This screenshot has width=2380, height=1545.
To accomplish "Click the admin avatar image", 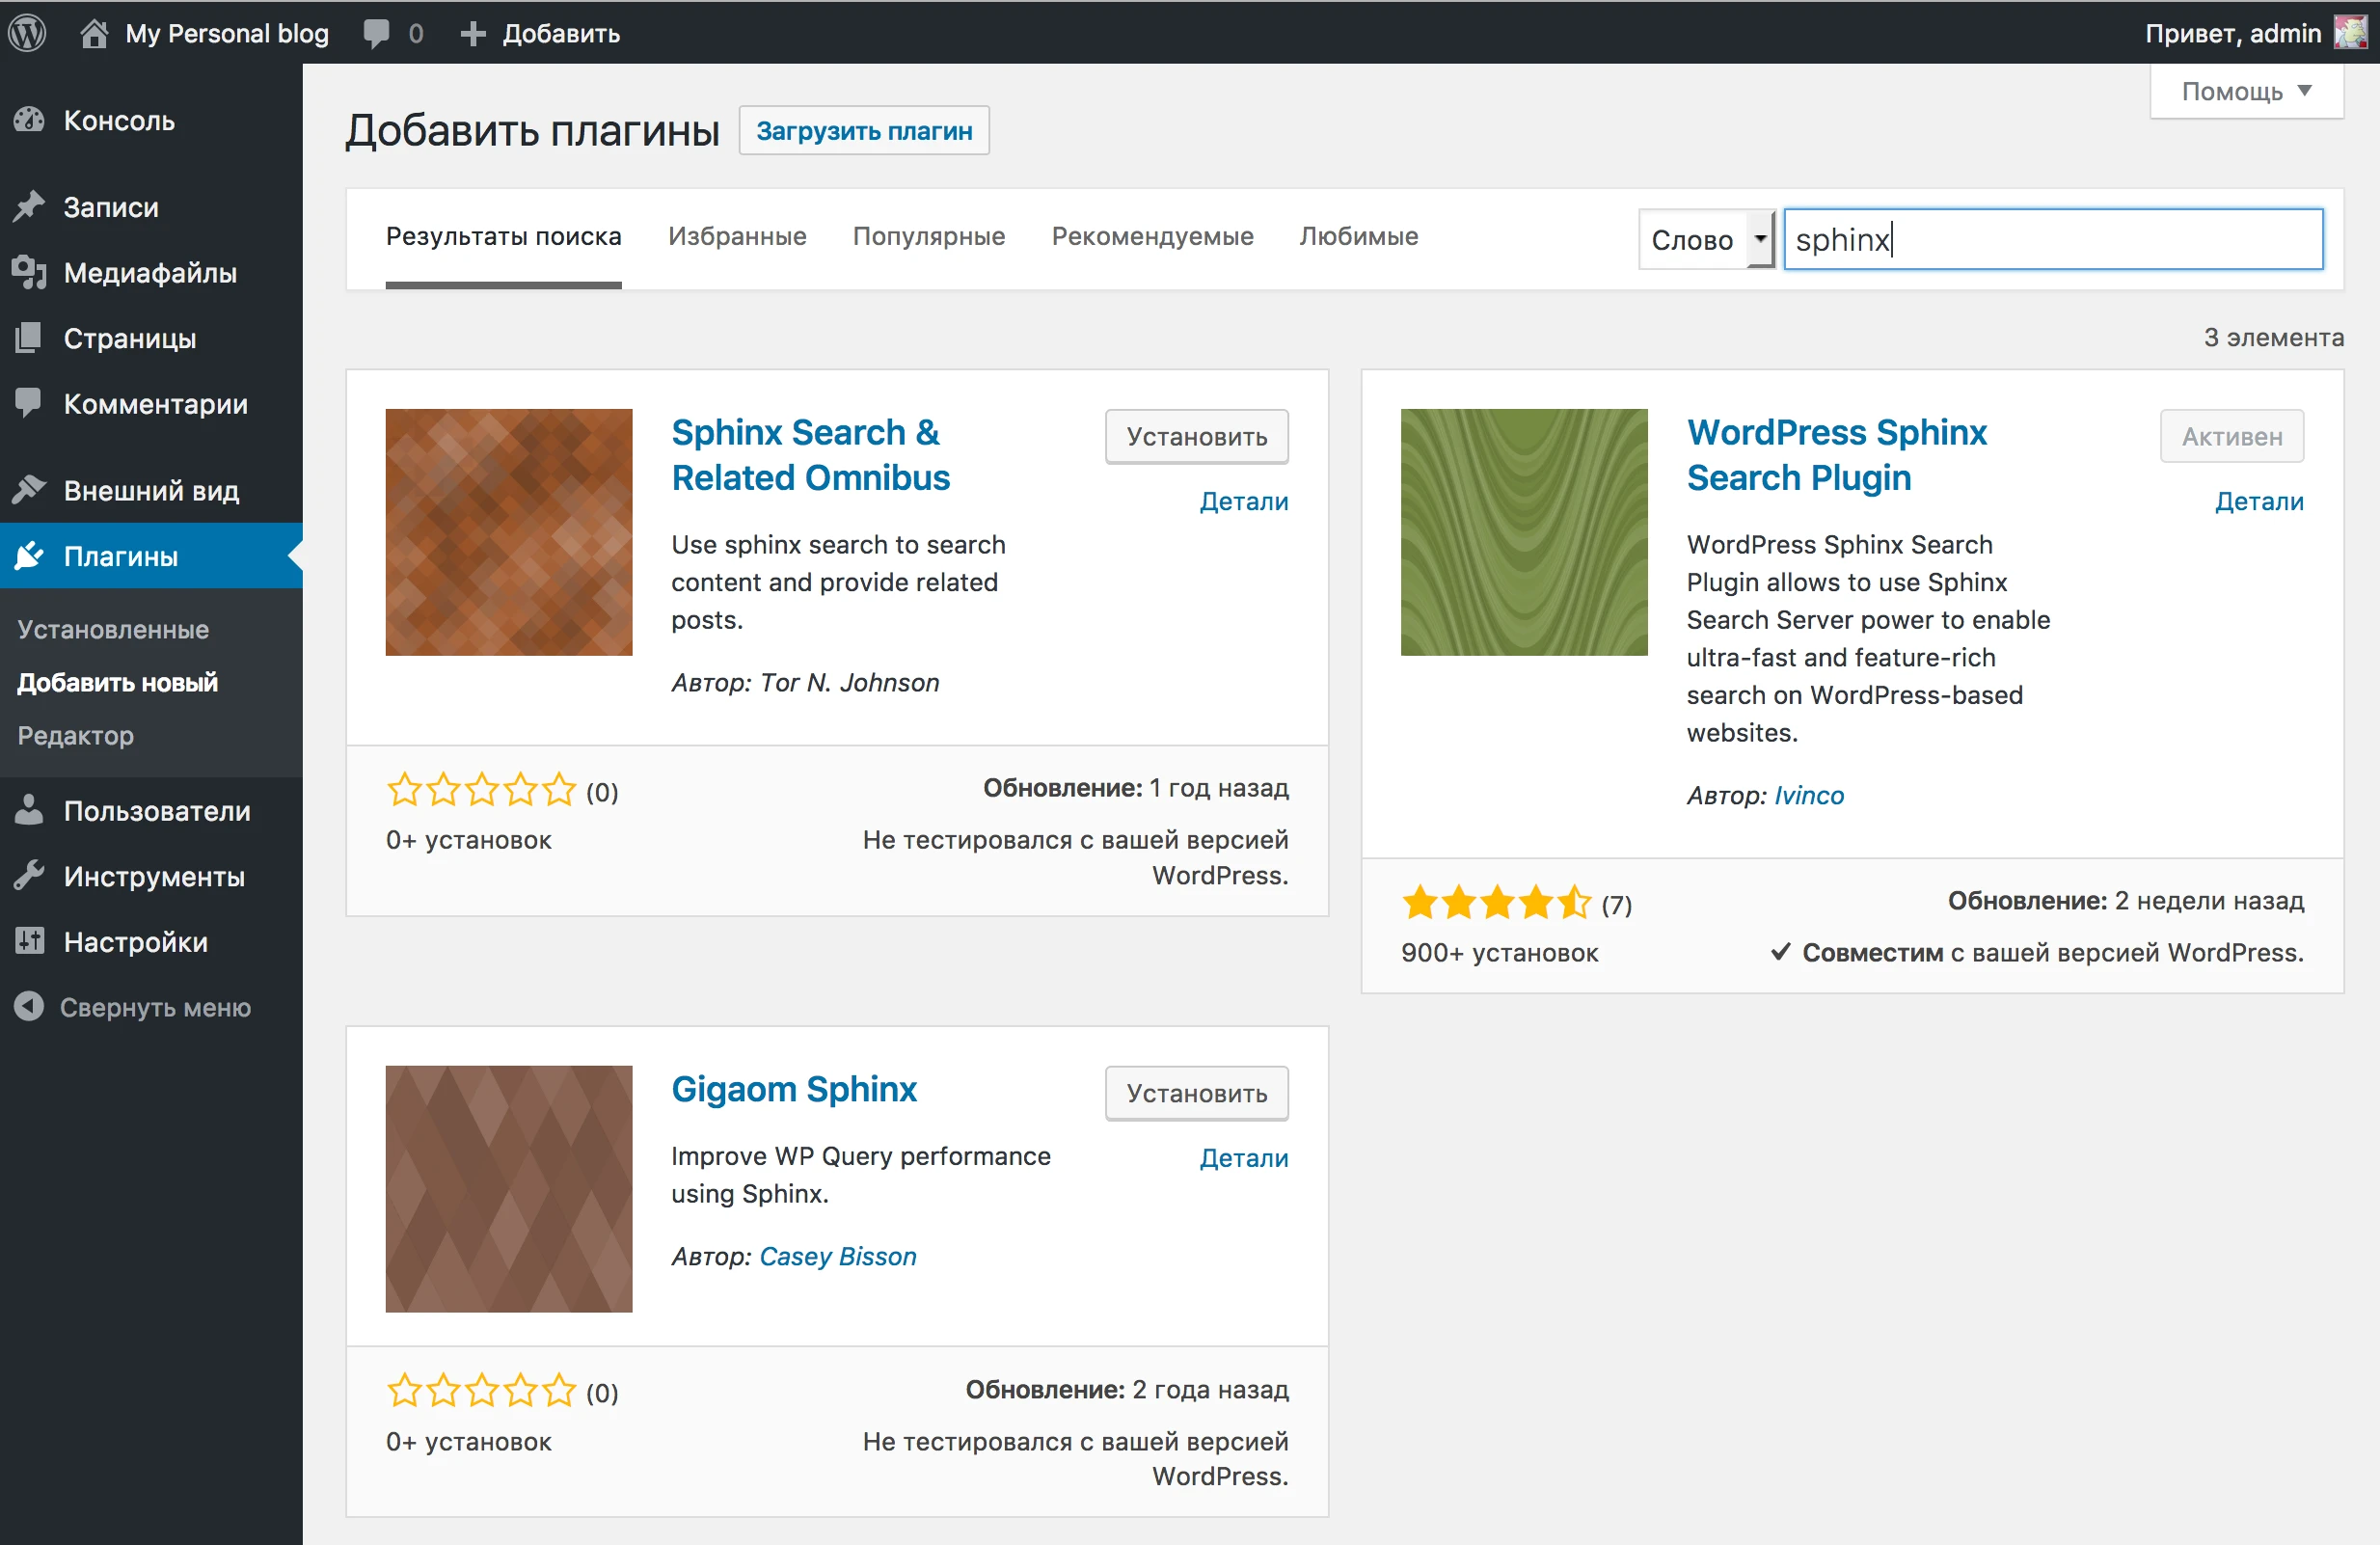I will 2350,33.
